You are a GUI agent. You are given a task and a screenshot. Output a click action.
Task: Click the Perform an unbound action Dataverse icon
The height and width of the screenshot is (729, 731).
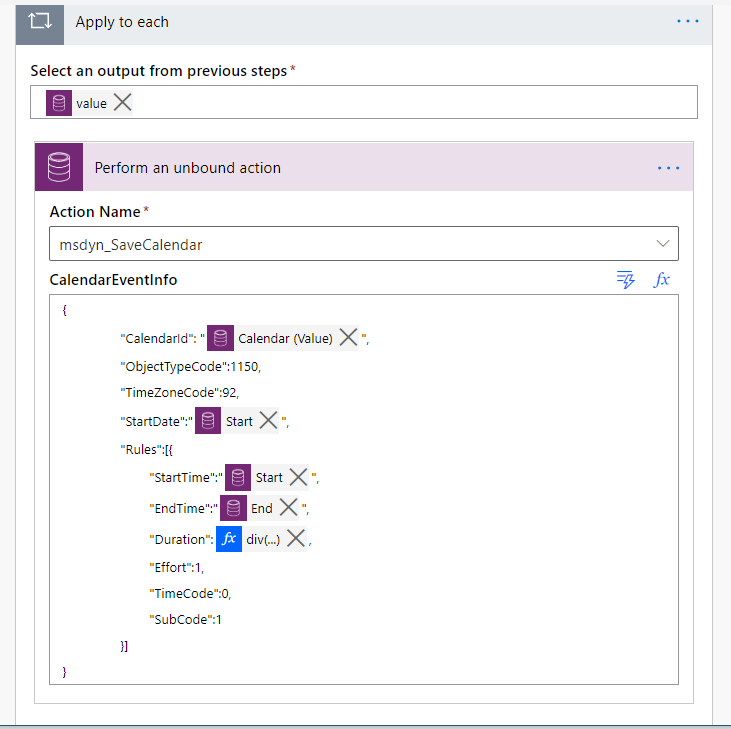point(59,167)
